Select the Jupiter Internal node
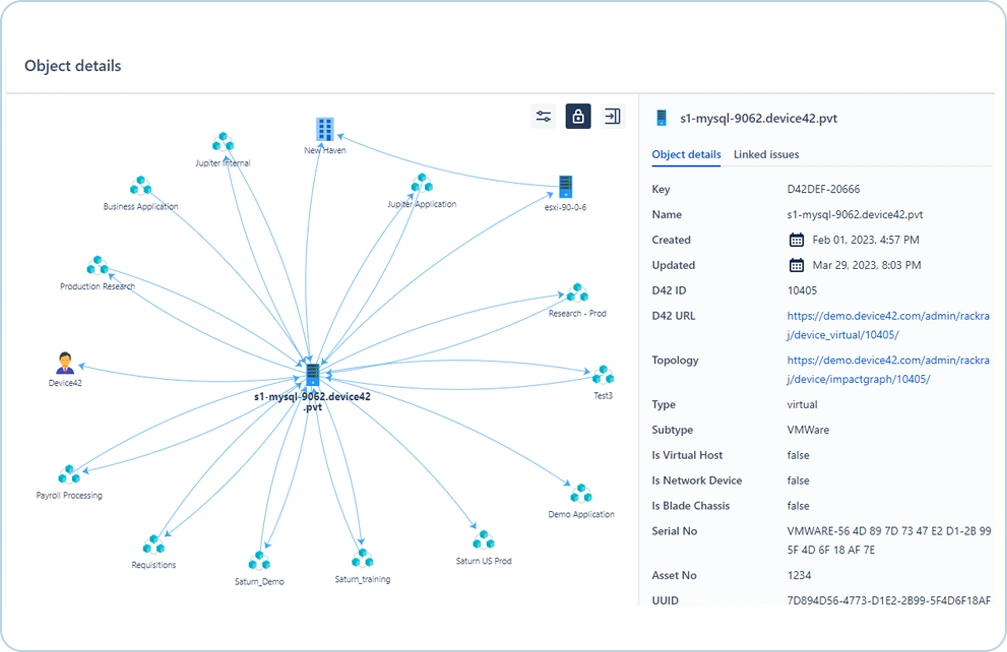This screenshot has height=652, width=1007. pos(223,142)
